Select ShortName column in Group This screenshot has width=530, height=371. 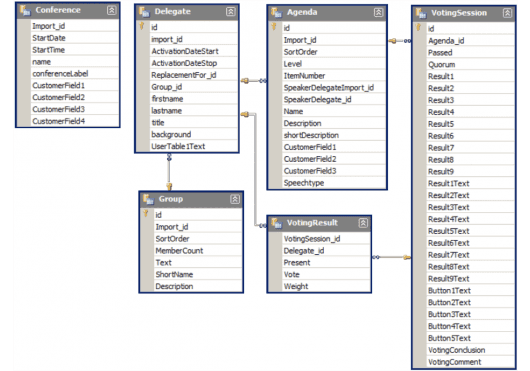[198, 274]
